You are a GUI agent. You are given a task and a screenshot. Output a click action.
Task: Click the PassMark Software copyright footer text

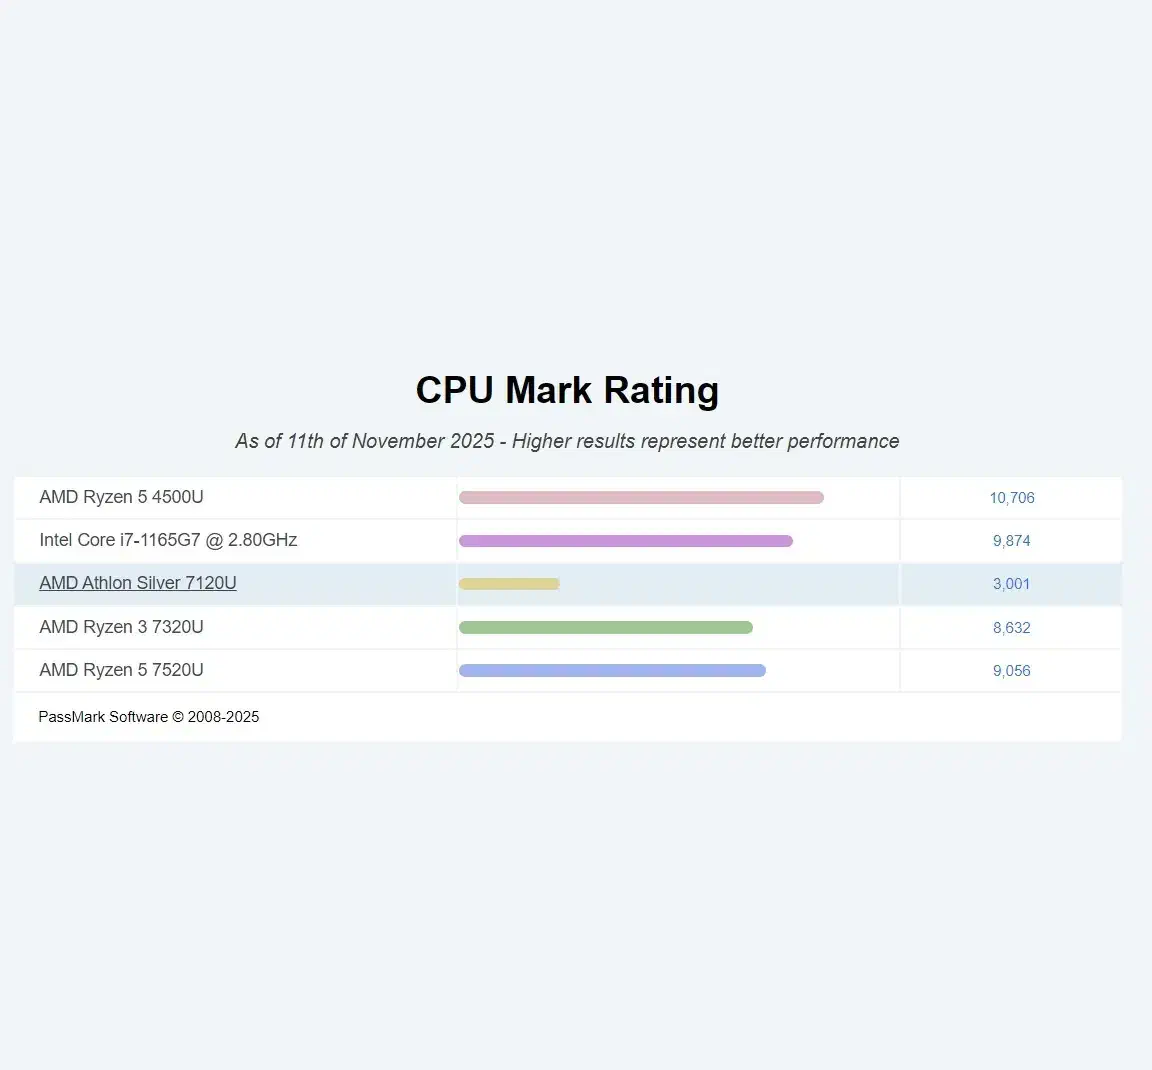coord(149,717)
